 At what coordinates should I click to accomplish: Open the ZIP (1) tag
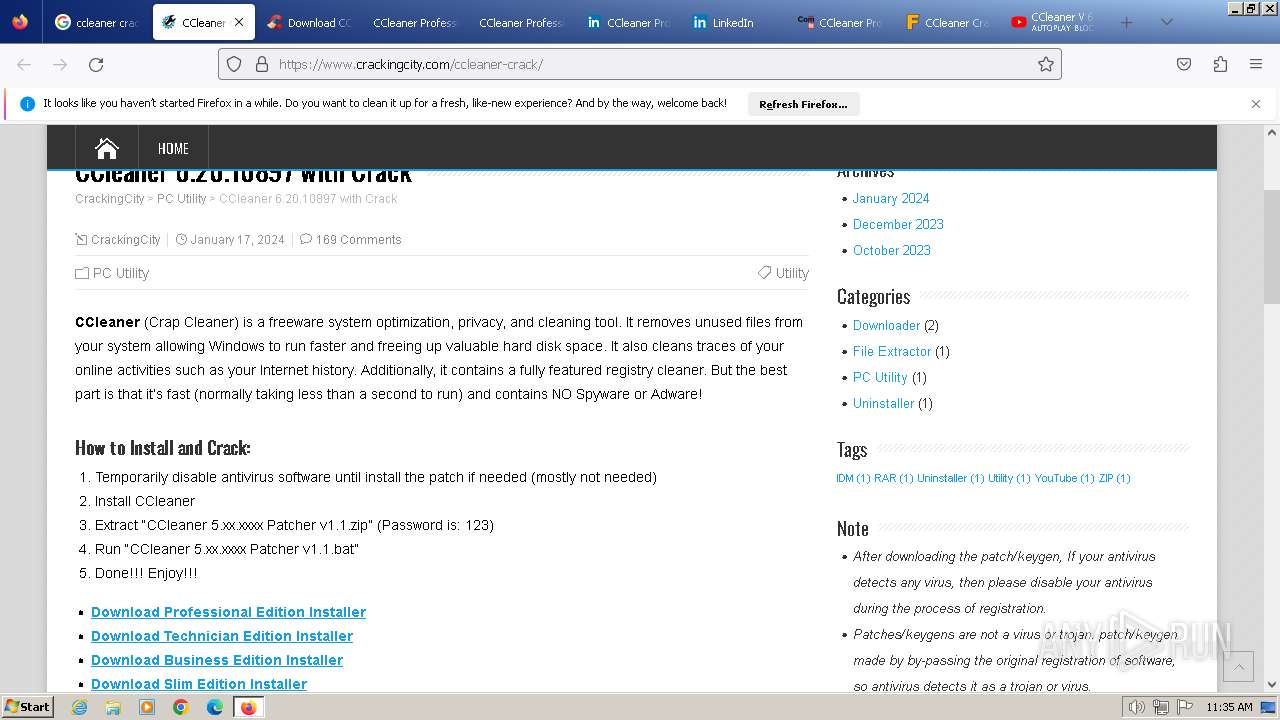tap(1114, 478)
